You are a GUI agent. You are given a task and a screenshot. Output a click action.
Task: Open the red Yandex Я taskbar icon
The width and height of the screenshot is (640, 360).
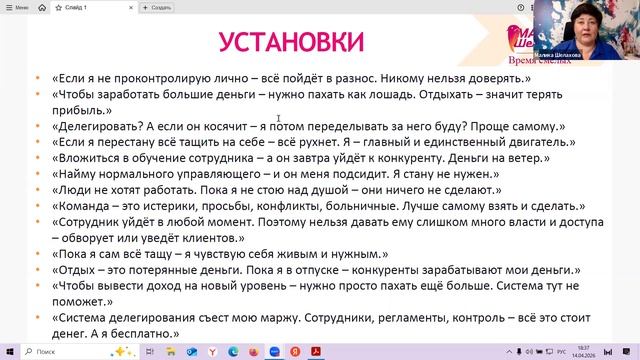click(x=295, y=351)
